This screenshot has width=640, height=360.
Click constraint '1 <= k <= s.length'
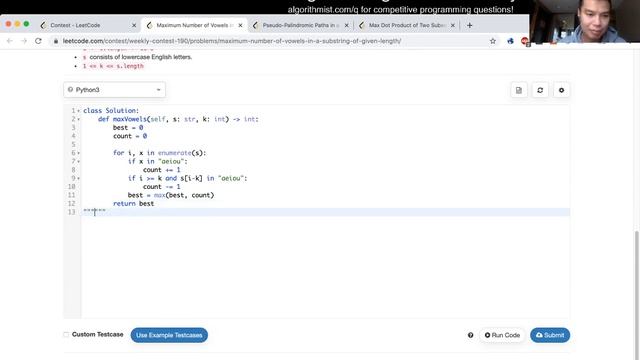coord(113,66)
